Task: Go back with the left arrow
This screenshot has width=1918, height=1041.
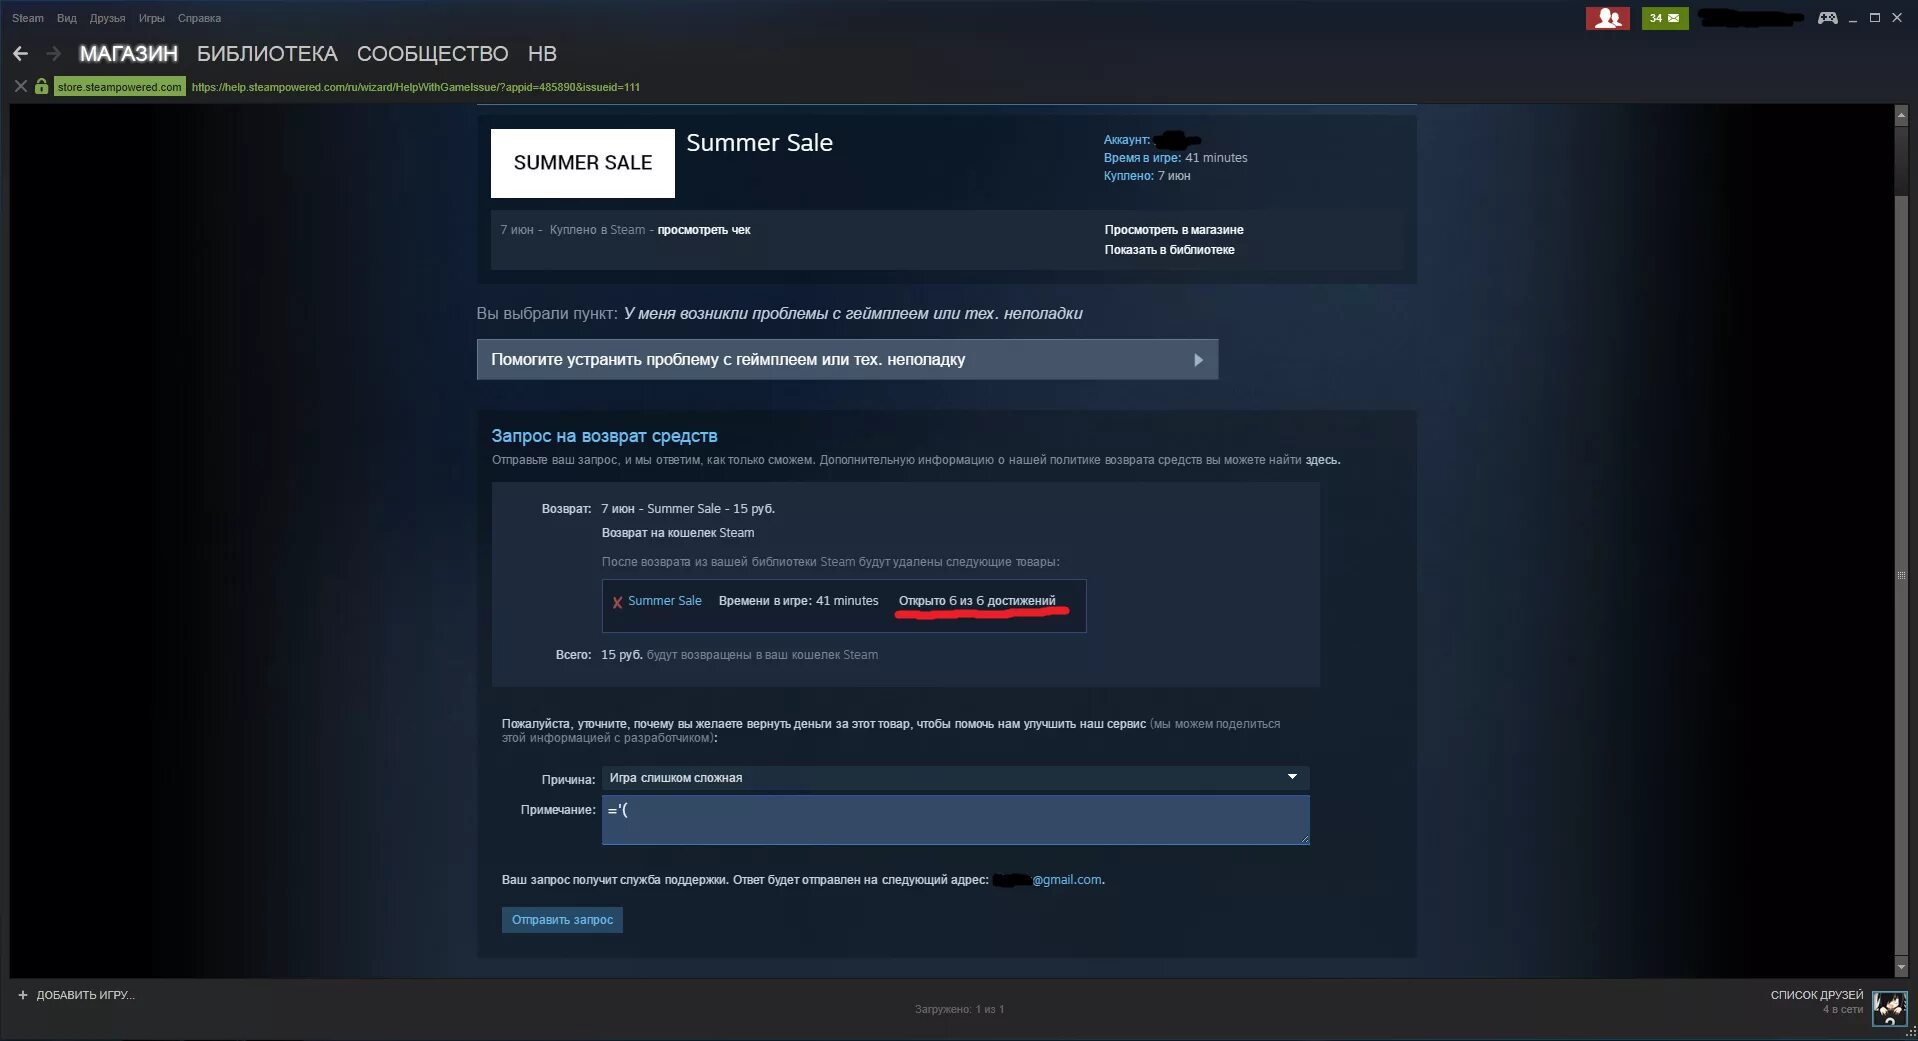Action: (x=20, y=54)
